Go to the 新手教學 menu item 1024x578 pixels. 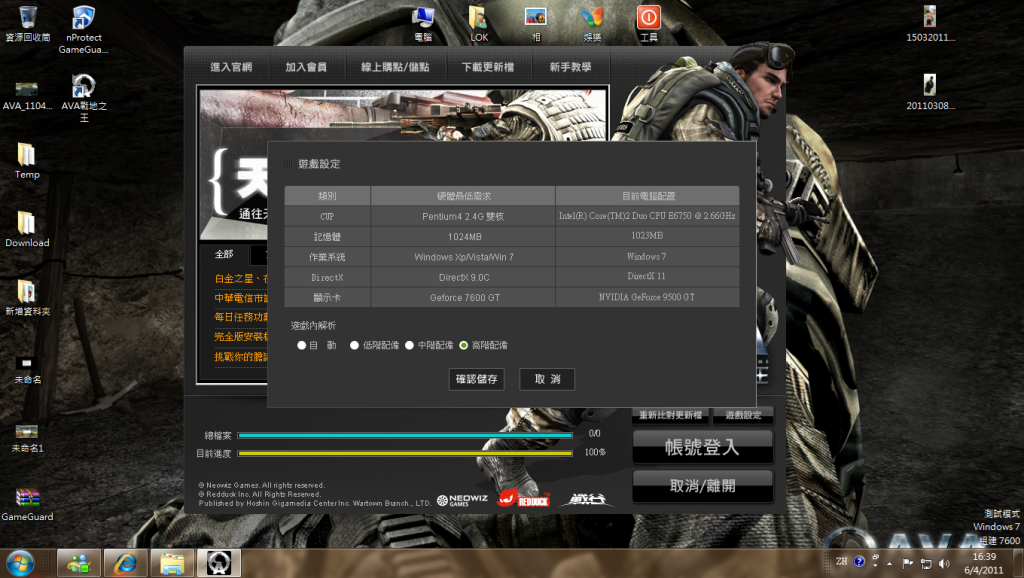coord(570,67)
